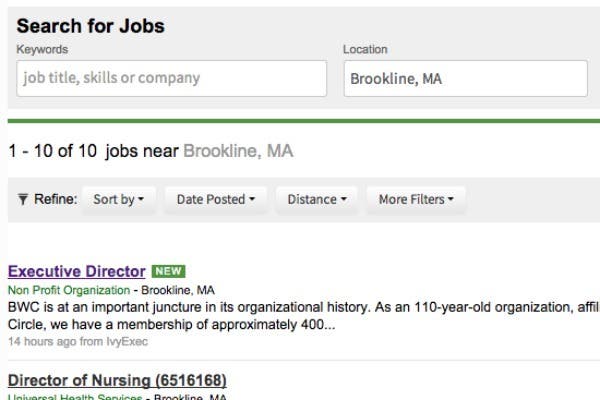This screenshot has height=400, width=600.
Task: Show More Filters options
Action: click(x=415, y=199)
